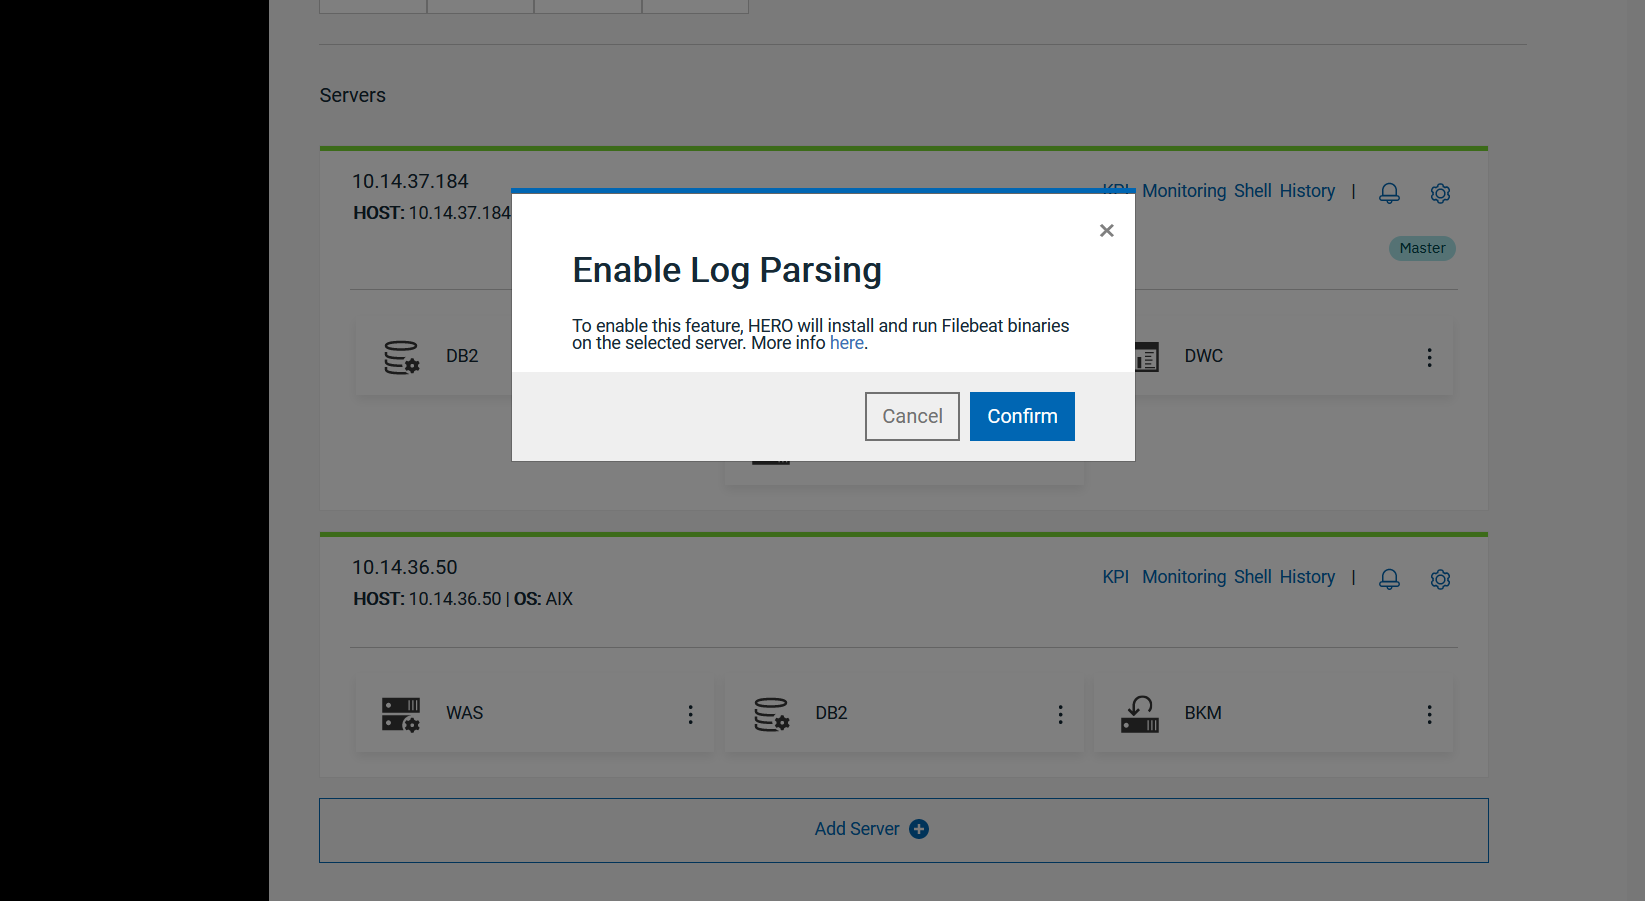Viewport: 1645px width, 901px height.
Task: Open settings gear for server 10.14.37.184
Action: (1440, 193)
